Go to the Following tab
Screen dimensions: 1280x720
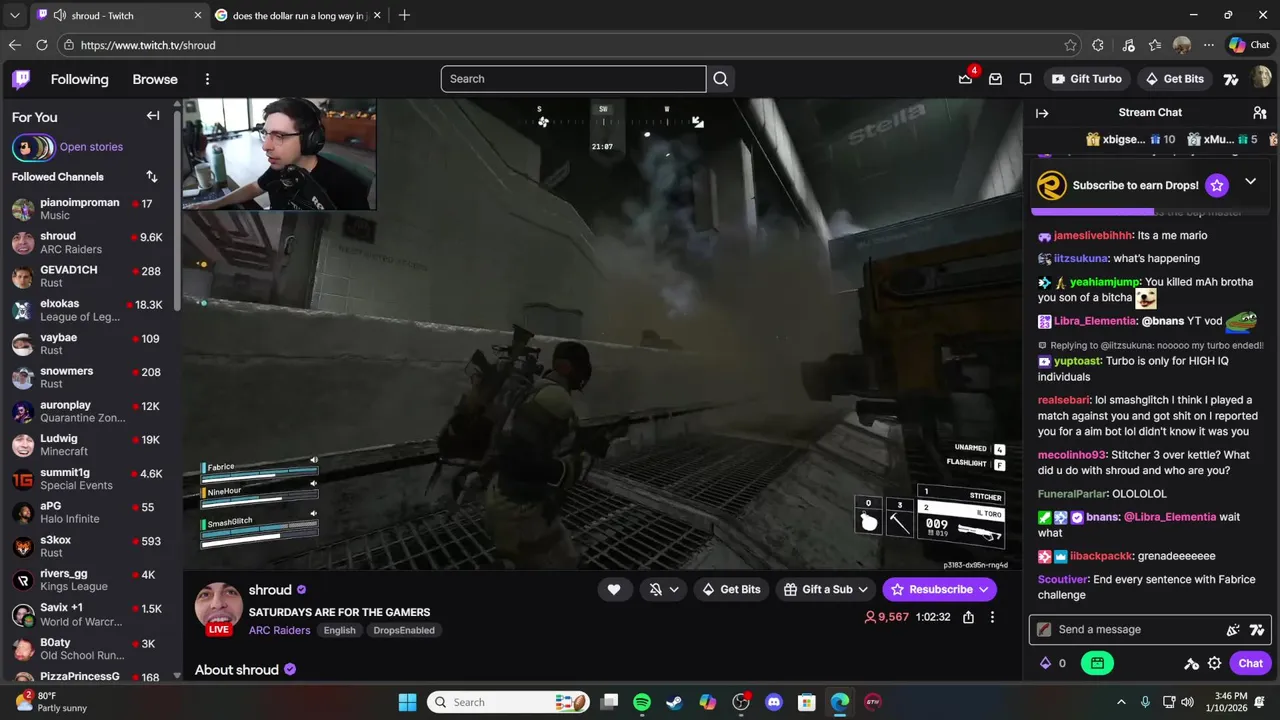click(x=80, y=79)
